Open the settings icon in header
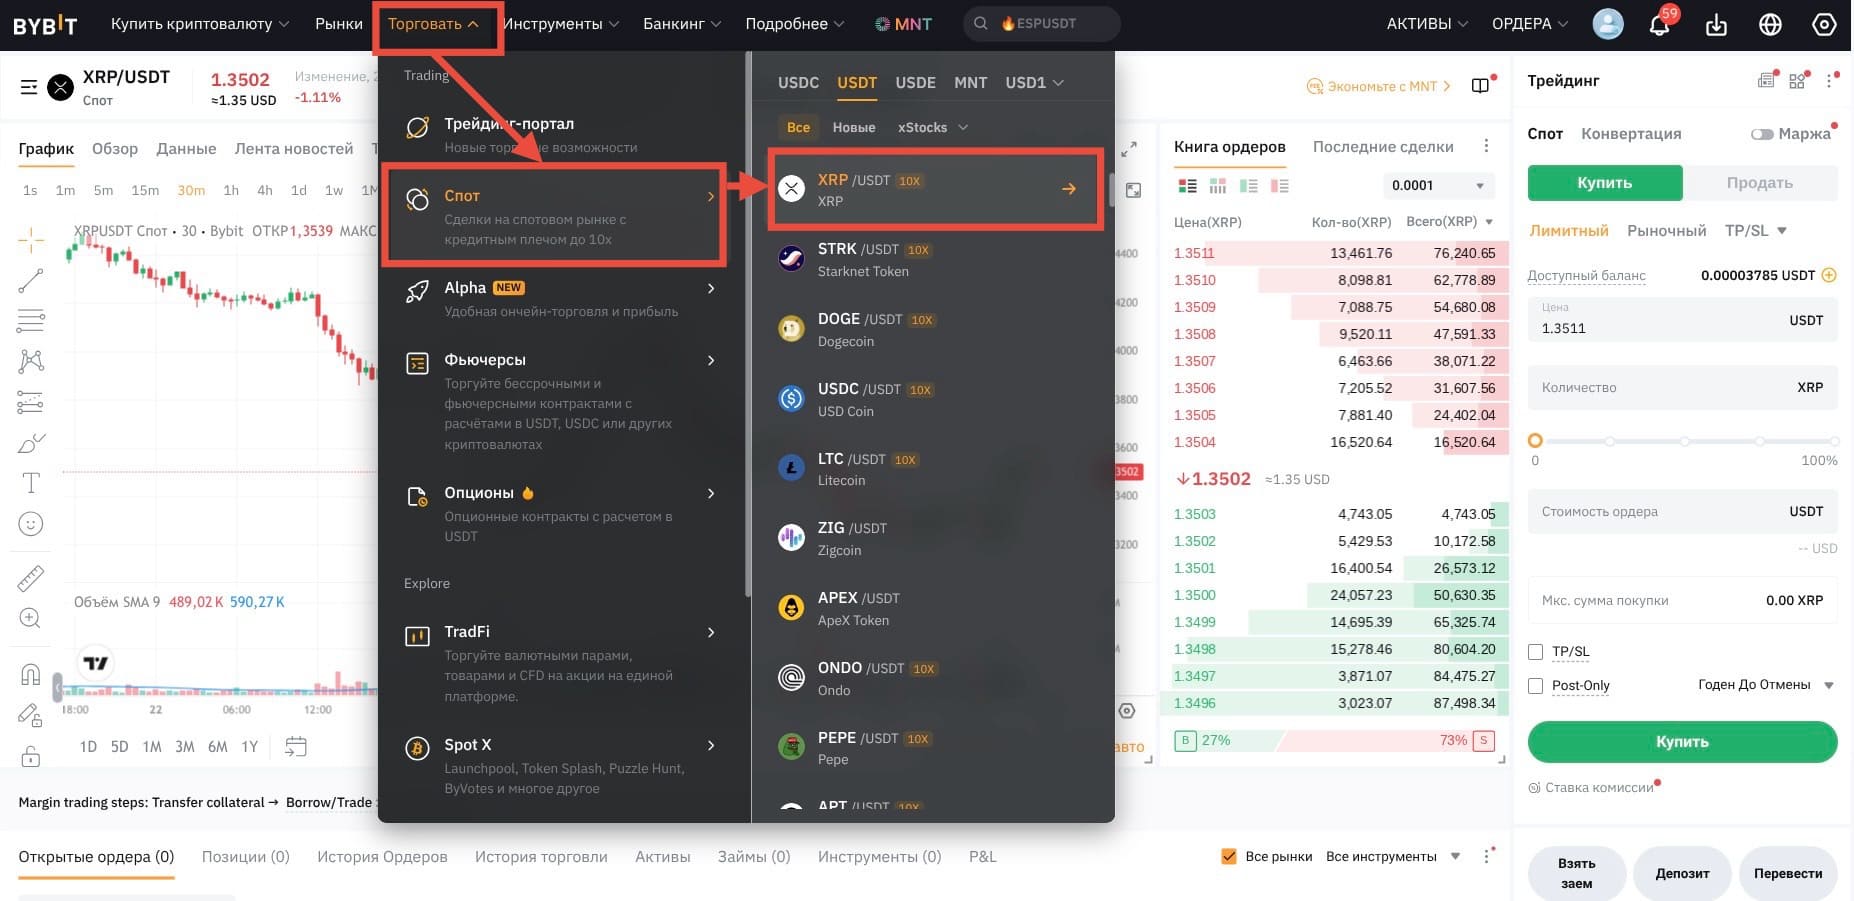Screen dimensions: 1854x901 click(1824, 24)
